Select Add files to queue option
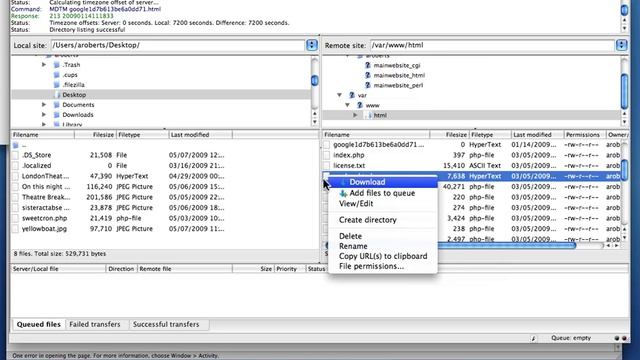This screenshot has height=360, width=640. [382, 193]
